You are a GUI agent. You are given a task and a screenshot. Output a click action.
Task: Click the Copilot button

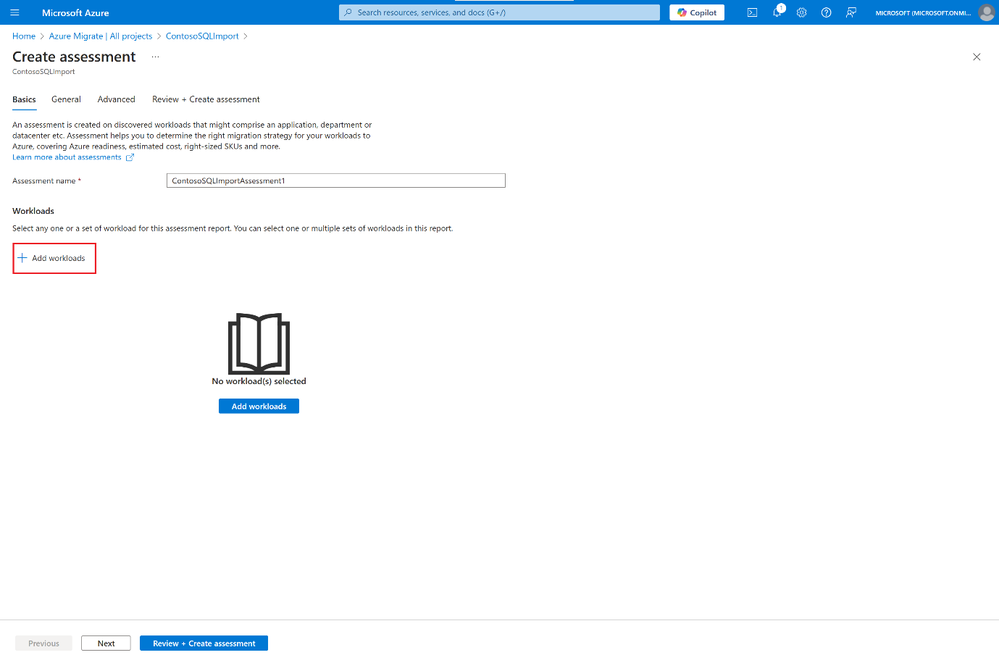click(696, 13)
